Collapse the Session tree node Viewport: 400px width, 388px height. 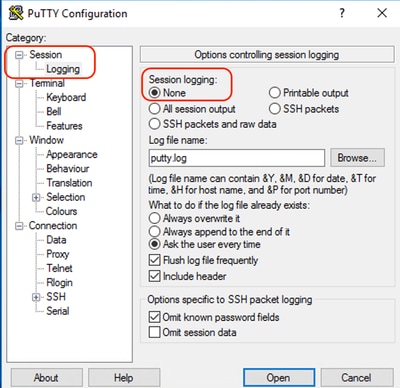20,55
